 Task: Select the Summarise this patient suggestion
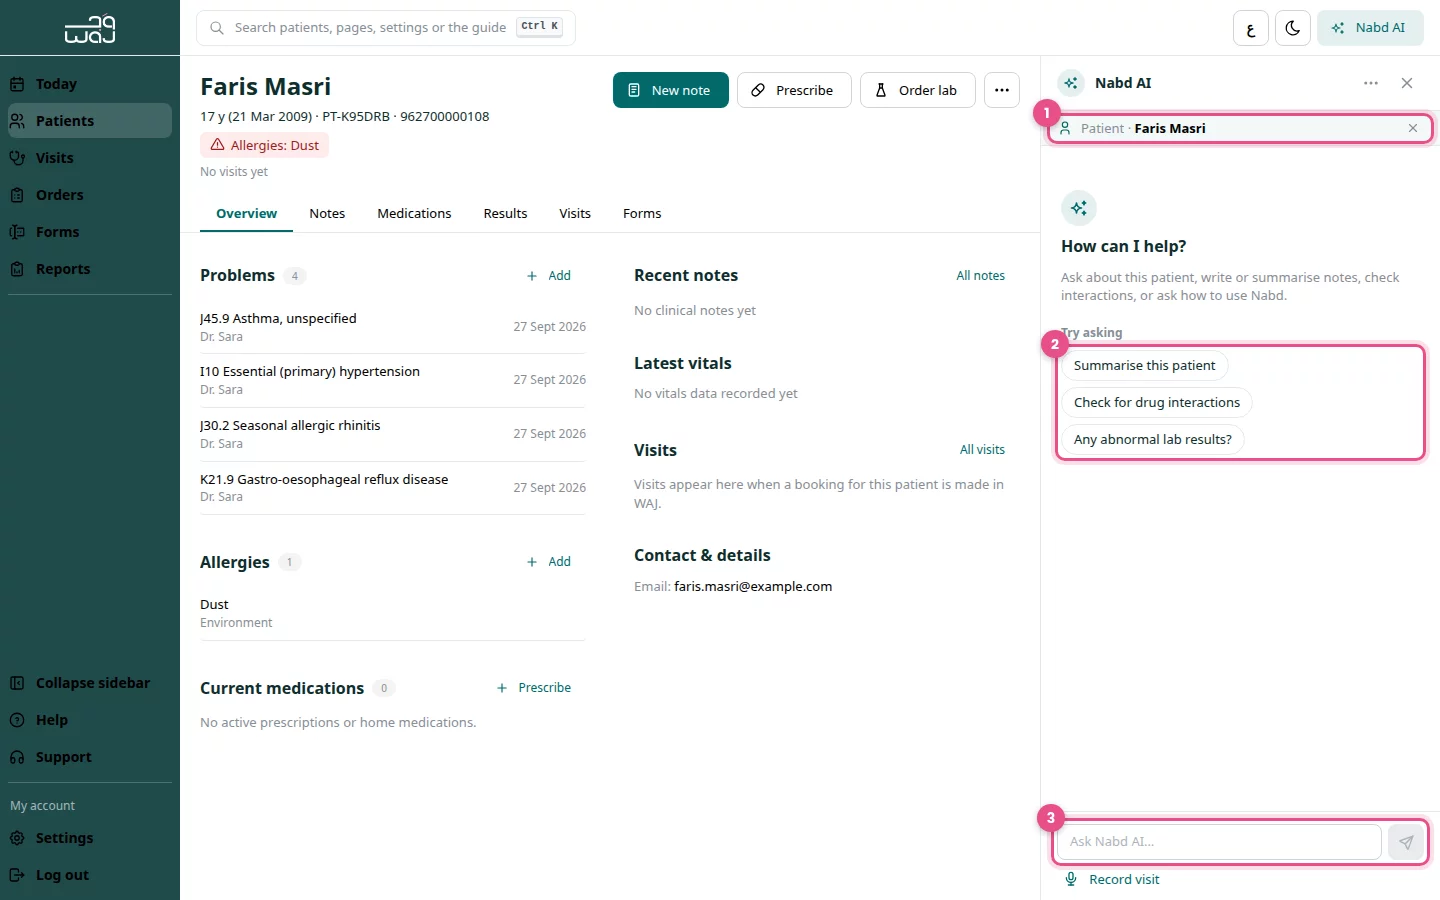pyautogui.click(x=1144, y=366)
